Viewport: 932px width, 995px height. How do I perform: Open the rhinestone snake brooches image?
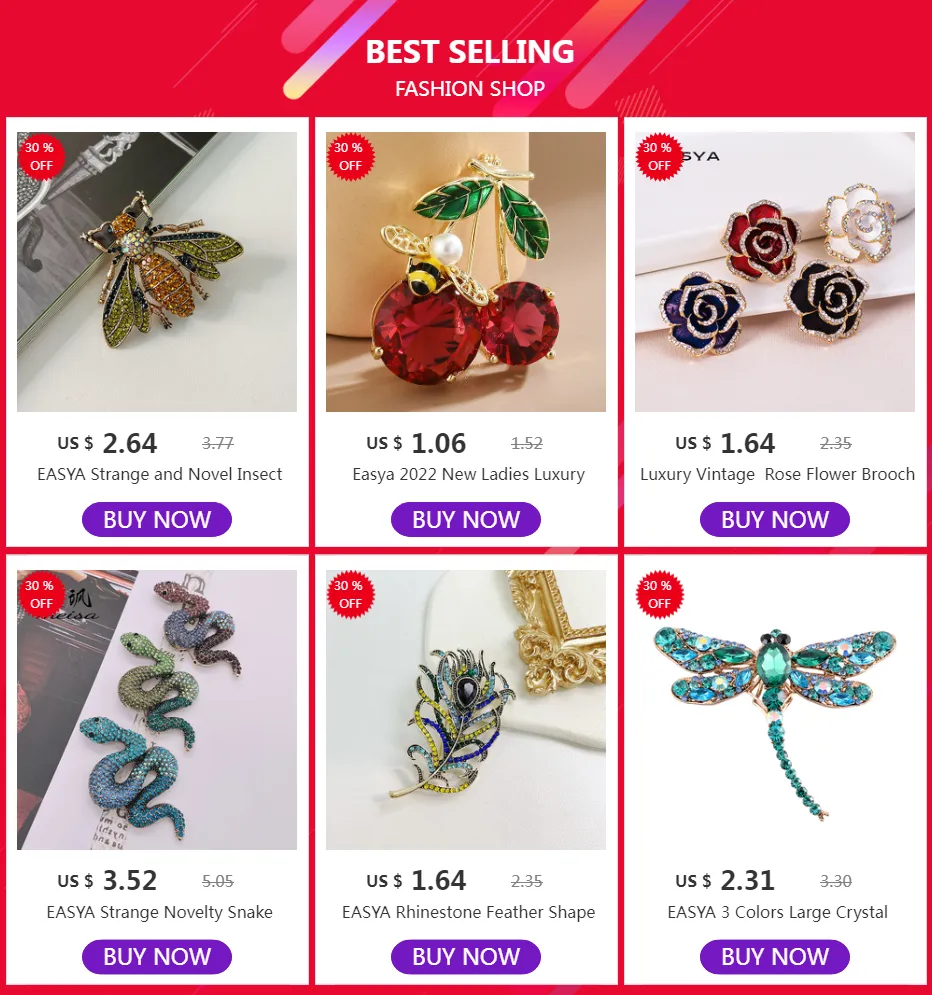157,709
